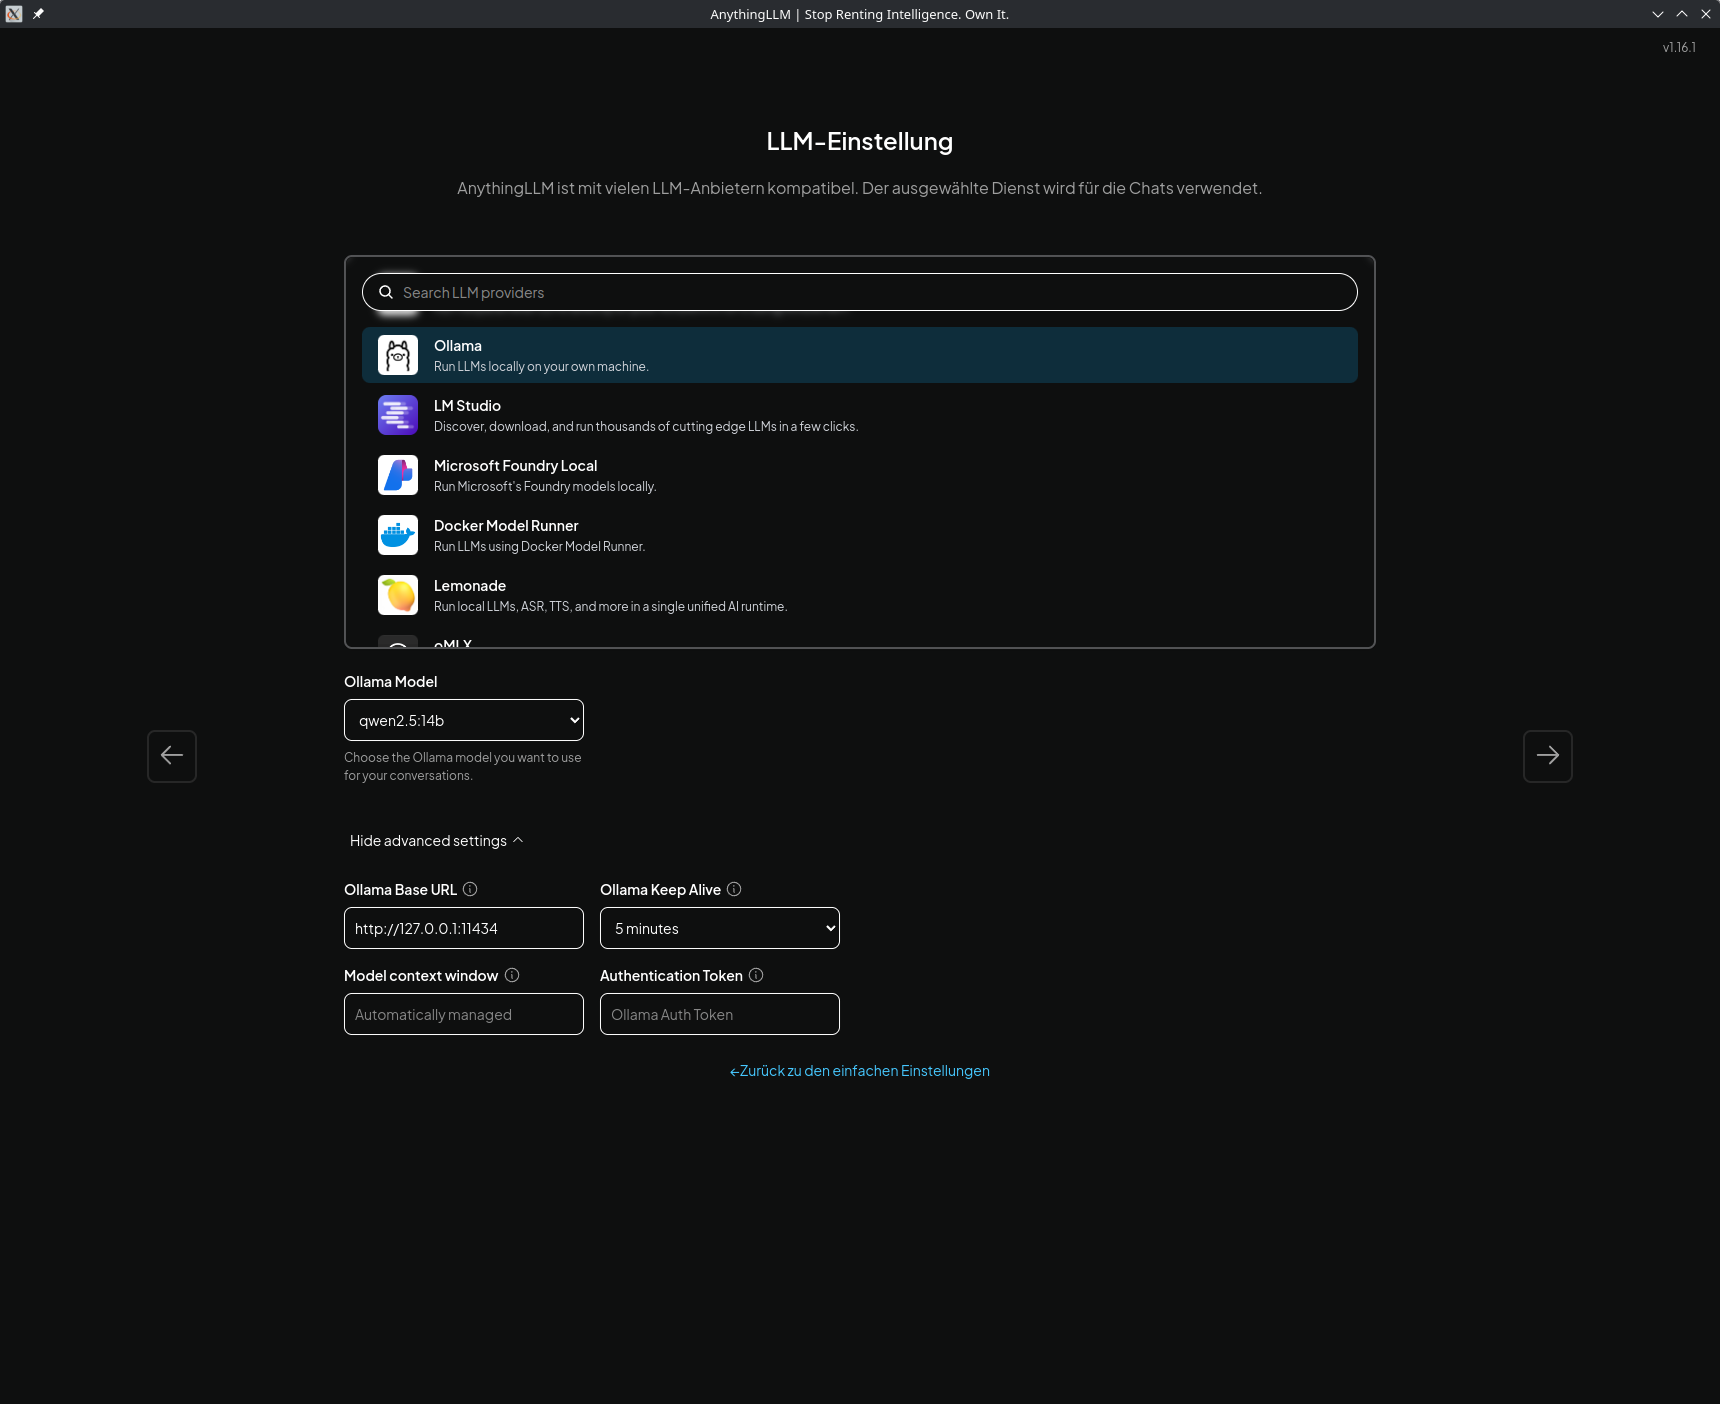Click the pin icon in title bar

(38, 14)
